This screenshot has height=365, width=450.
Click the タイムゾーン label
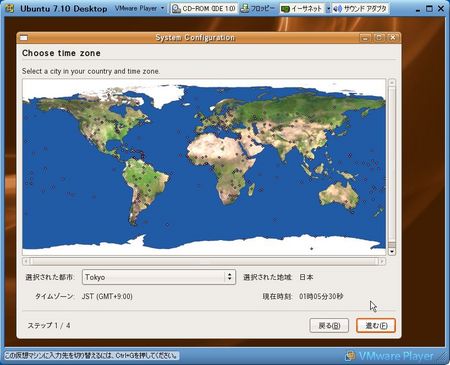click(x=54, y=296)
